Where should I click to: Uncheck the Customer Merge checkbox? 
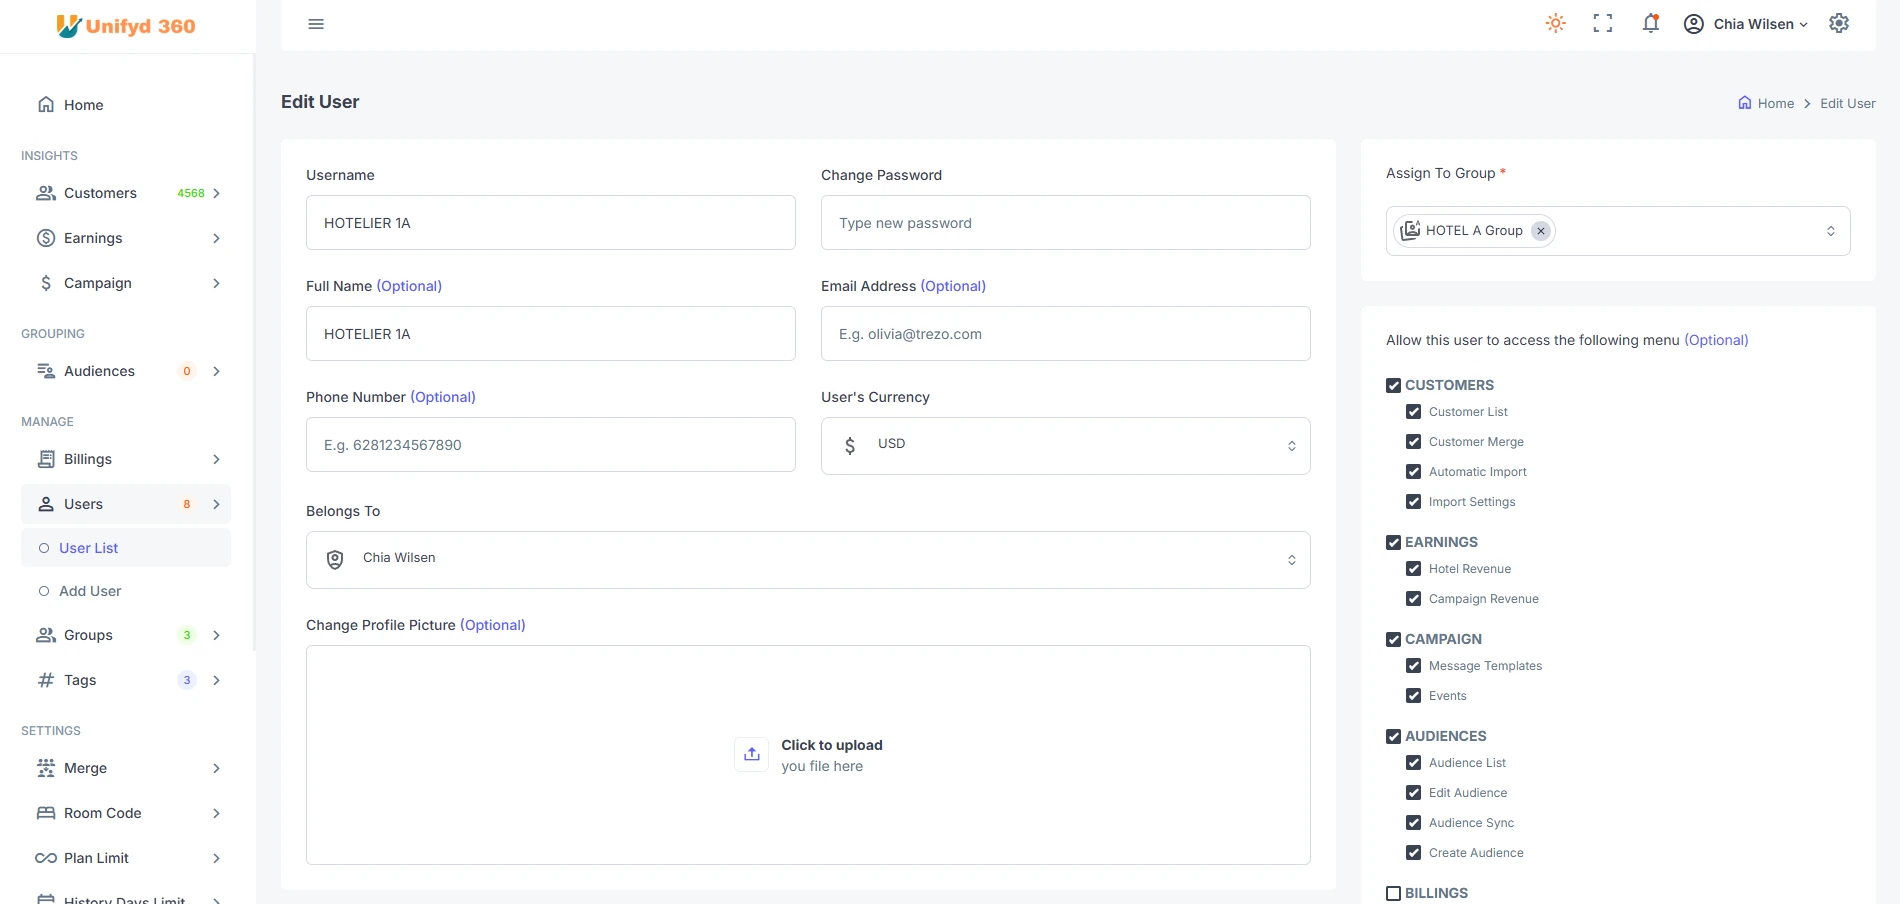click(x=1413, y=442)
